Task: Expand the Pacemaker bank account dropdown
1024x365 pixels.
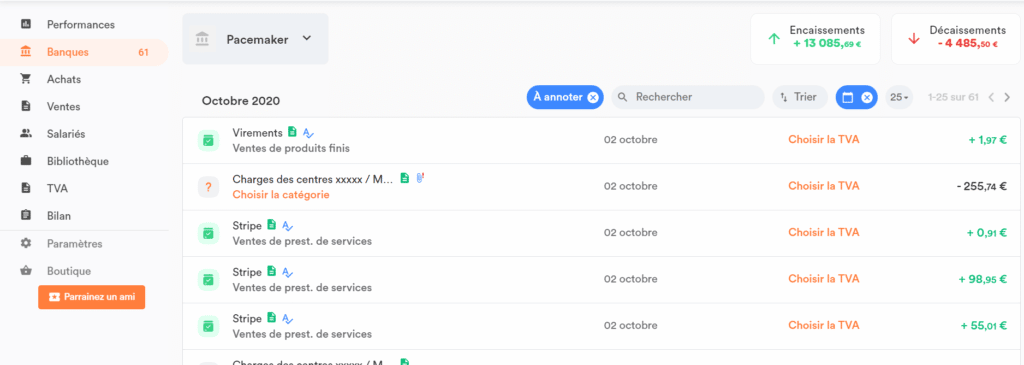Action: [x=255, y=39]
